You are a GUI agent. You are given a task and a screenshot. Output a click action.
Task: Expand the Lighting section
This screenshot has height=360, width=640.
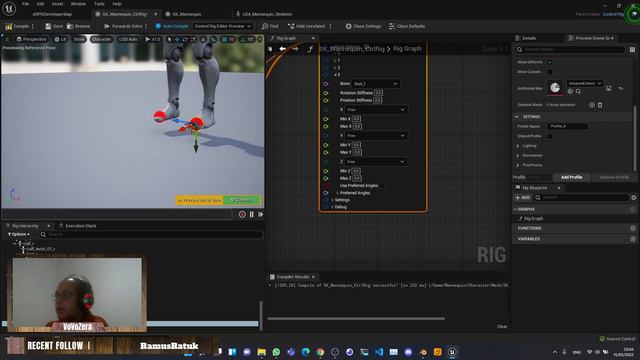pyautogui.click(x=518, y=146)
